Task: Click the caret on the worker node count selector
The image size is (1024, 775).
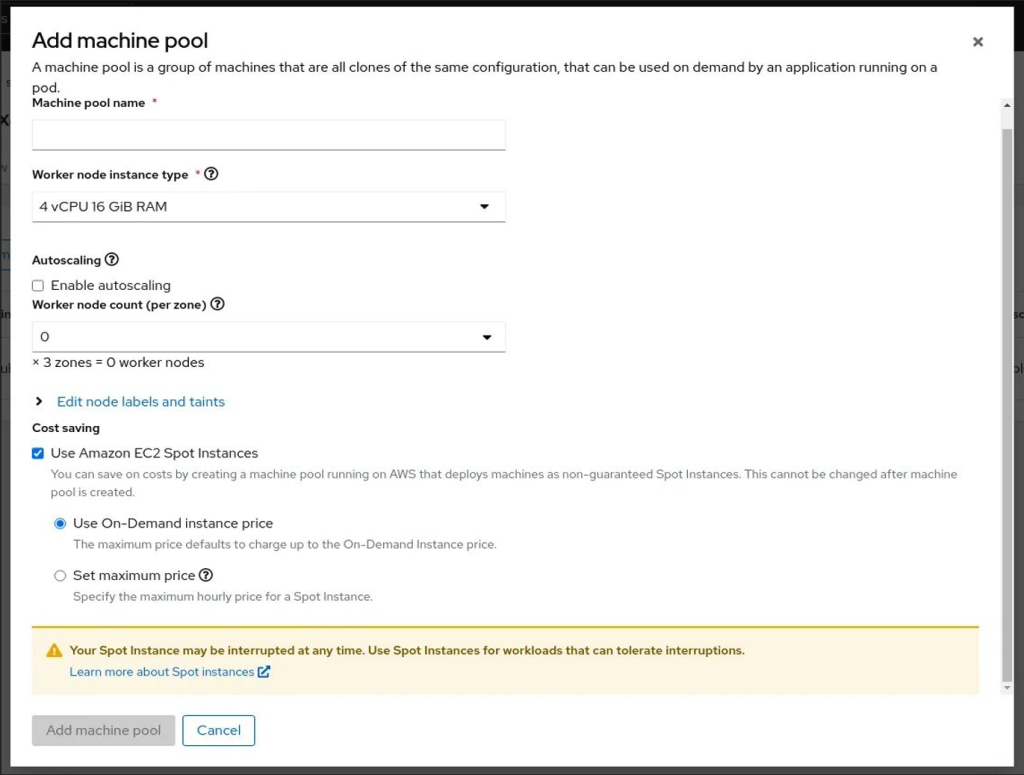Action: [487, 337]
